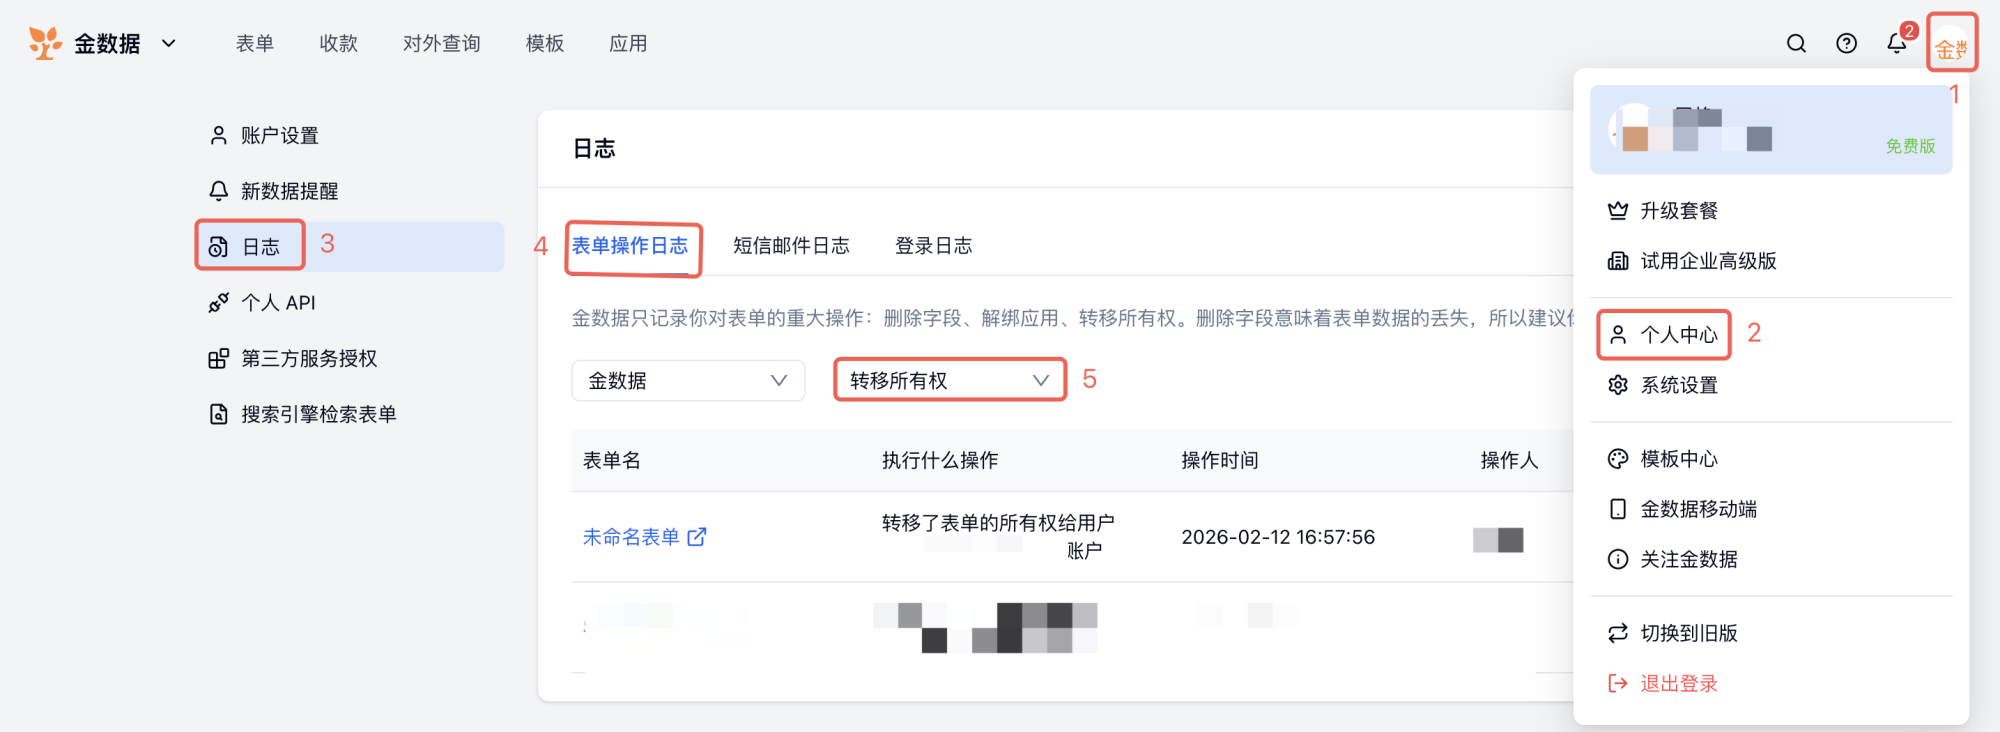Click the 金数据 logo icon
The image size is (2000, 732).
point(45,43)
